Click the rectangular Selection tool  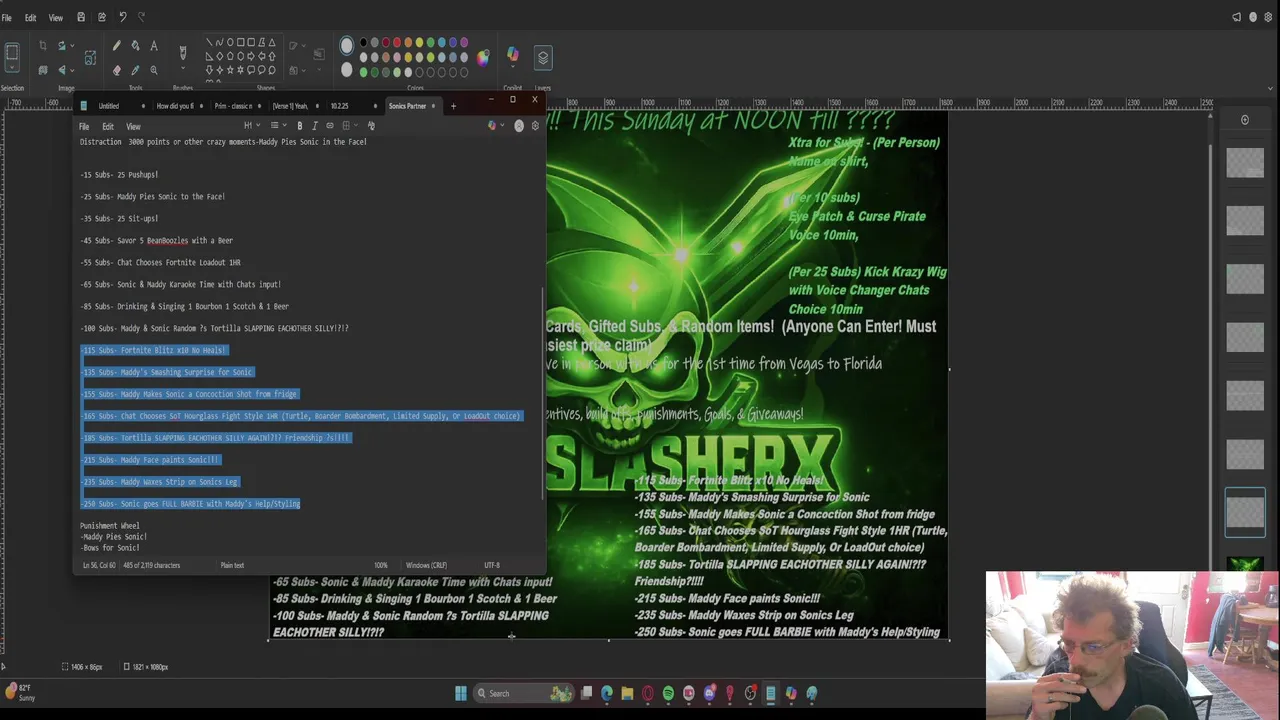[12, 52]
